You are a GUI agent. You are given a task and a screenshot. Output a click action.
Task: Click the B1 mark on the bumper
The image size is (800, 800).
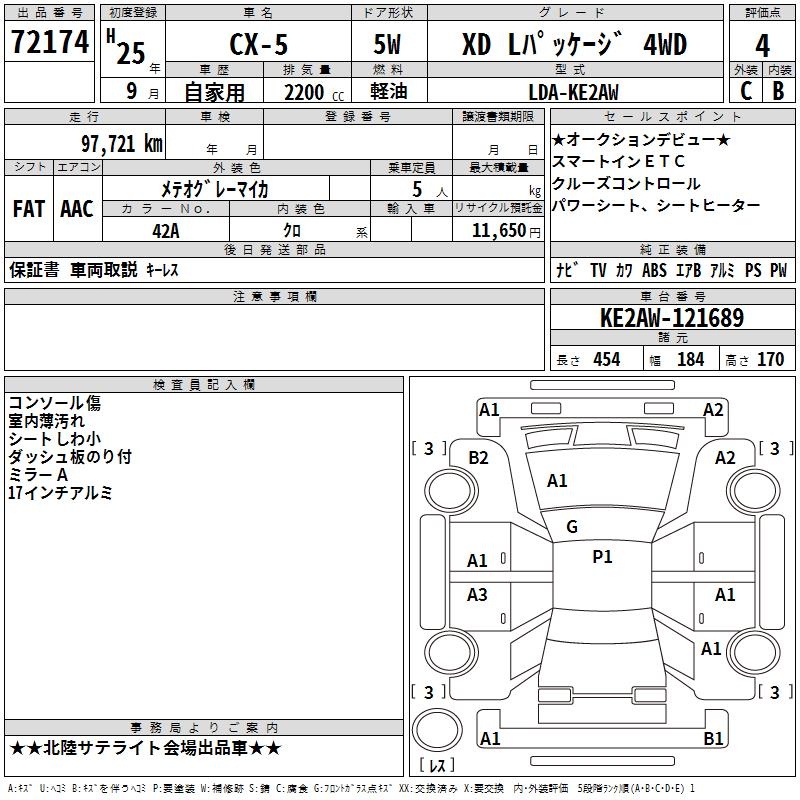713,738
